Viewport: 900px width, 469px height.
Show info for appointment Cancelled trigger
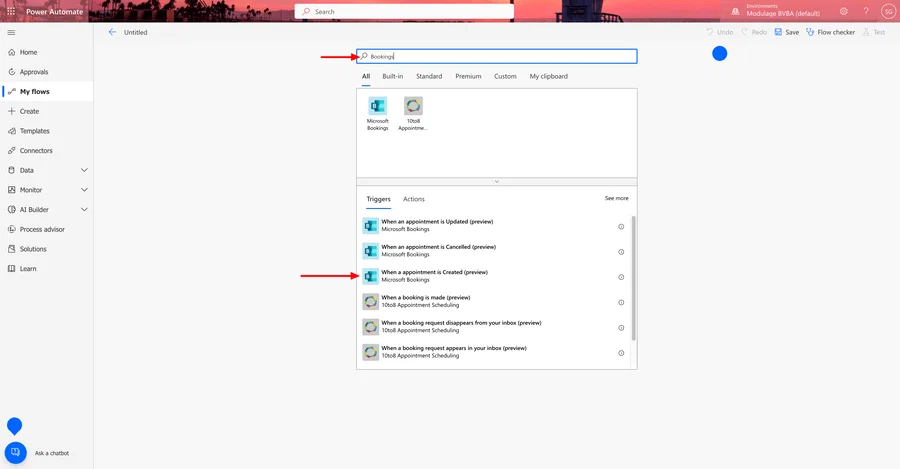coord(621,252)
